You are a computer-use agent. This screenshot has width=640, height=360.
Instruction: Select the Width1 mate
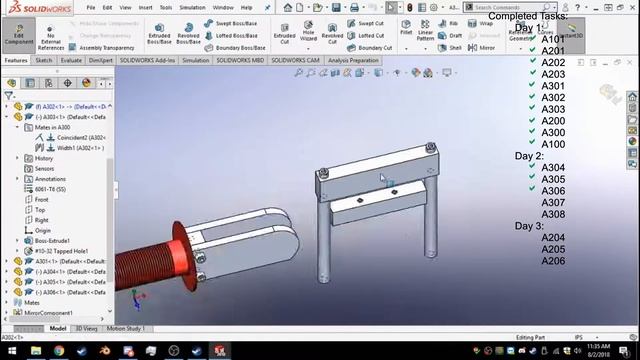(70, 148)
